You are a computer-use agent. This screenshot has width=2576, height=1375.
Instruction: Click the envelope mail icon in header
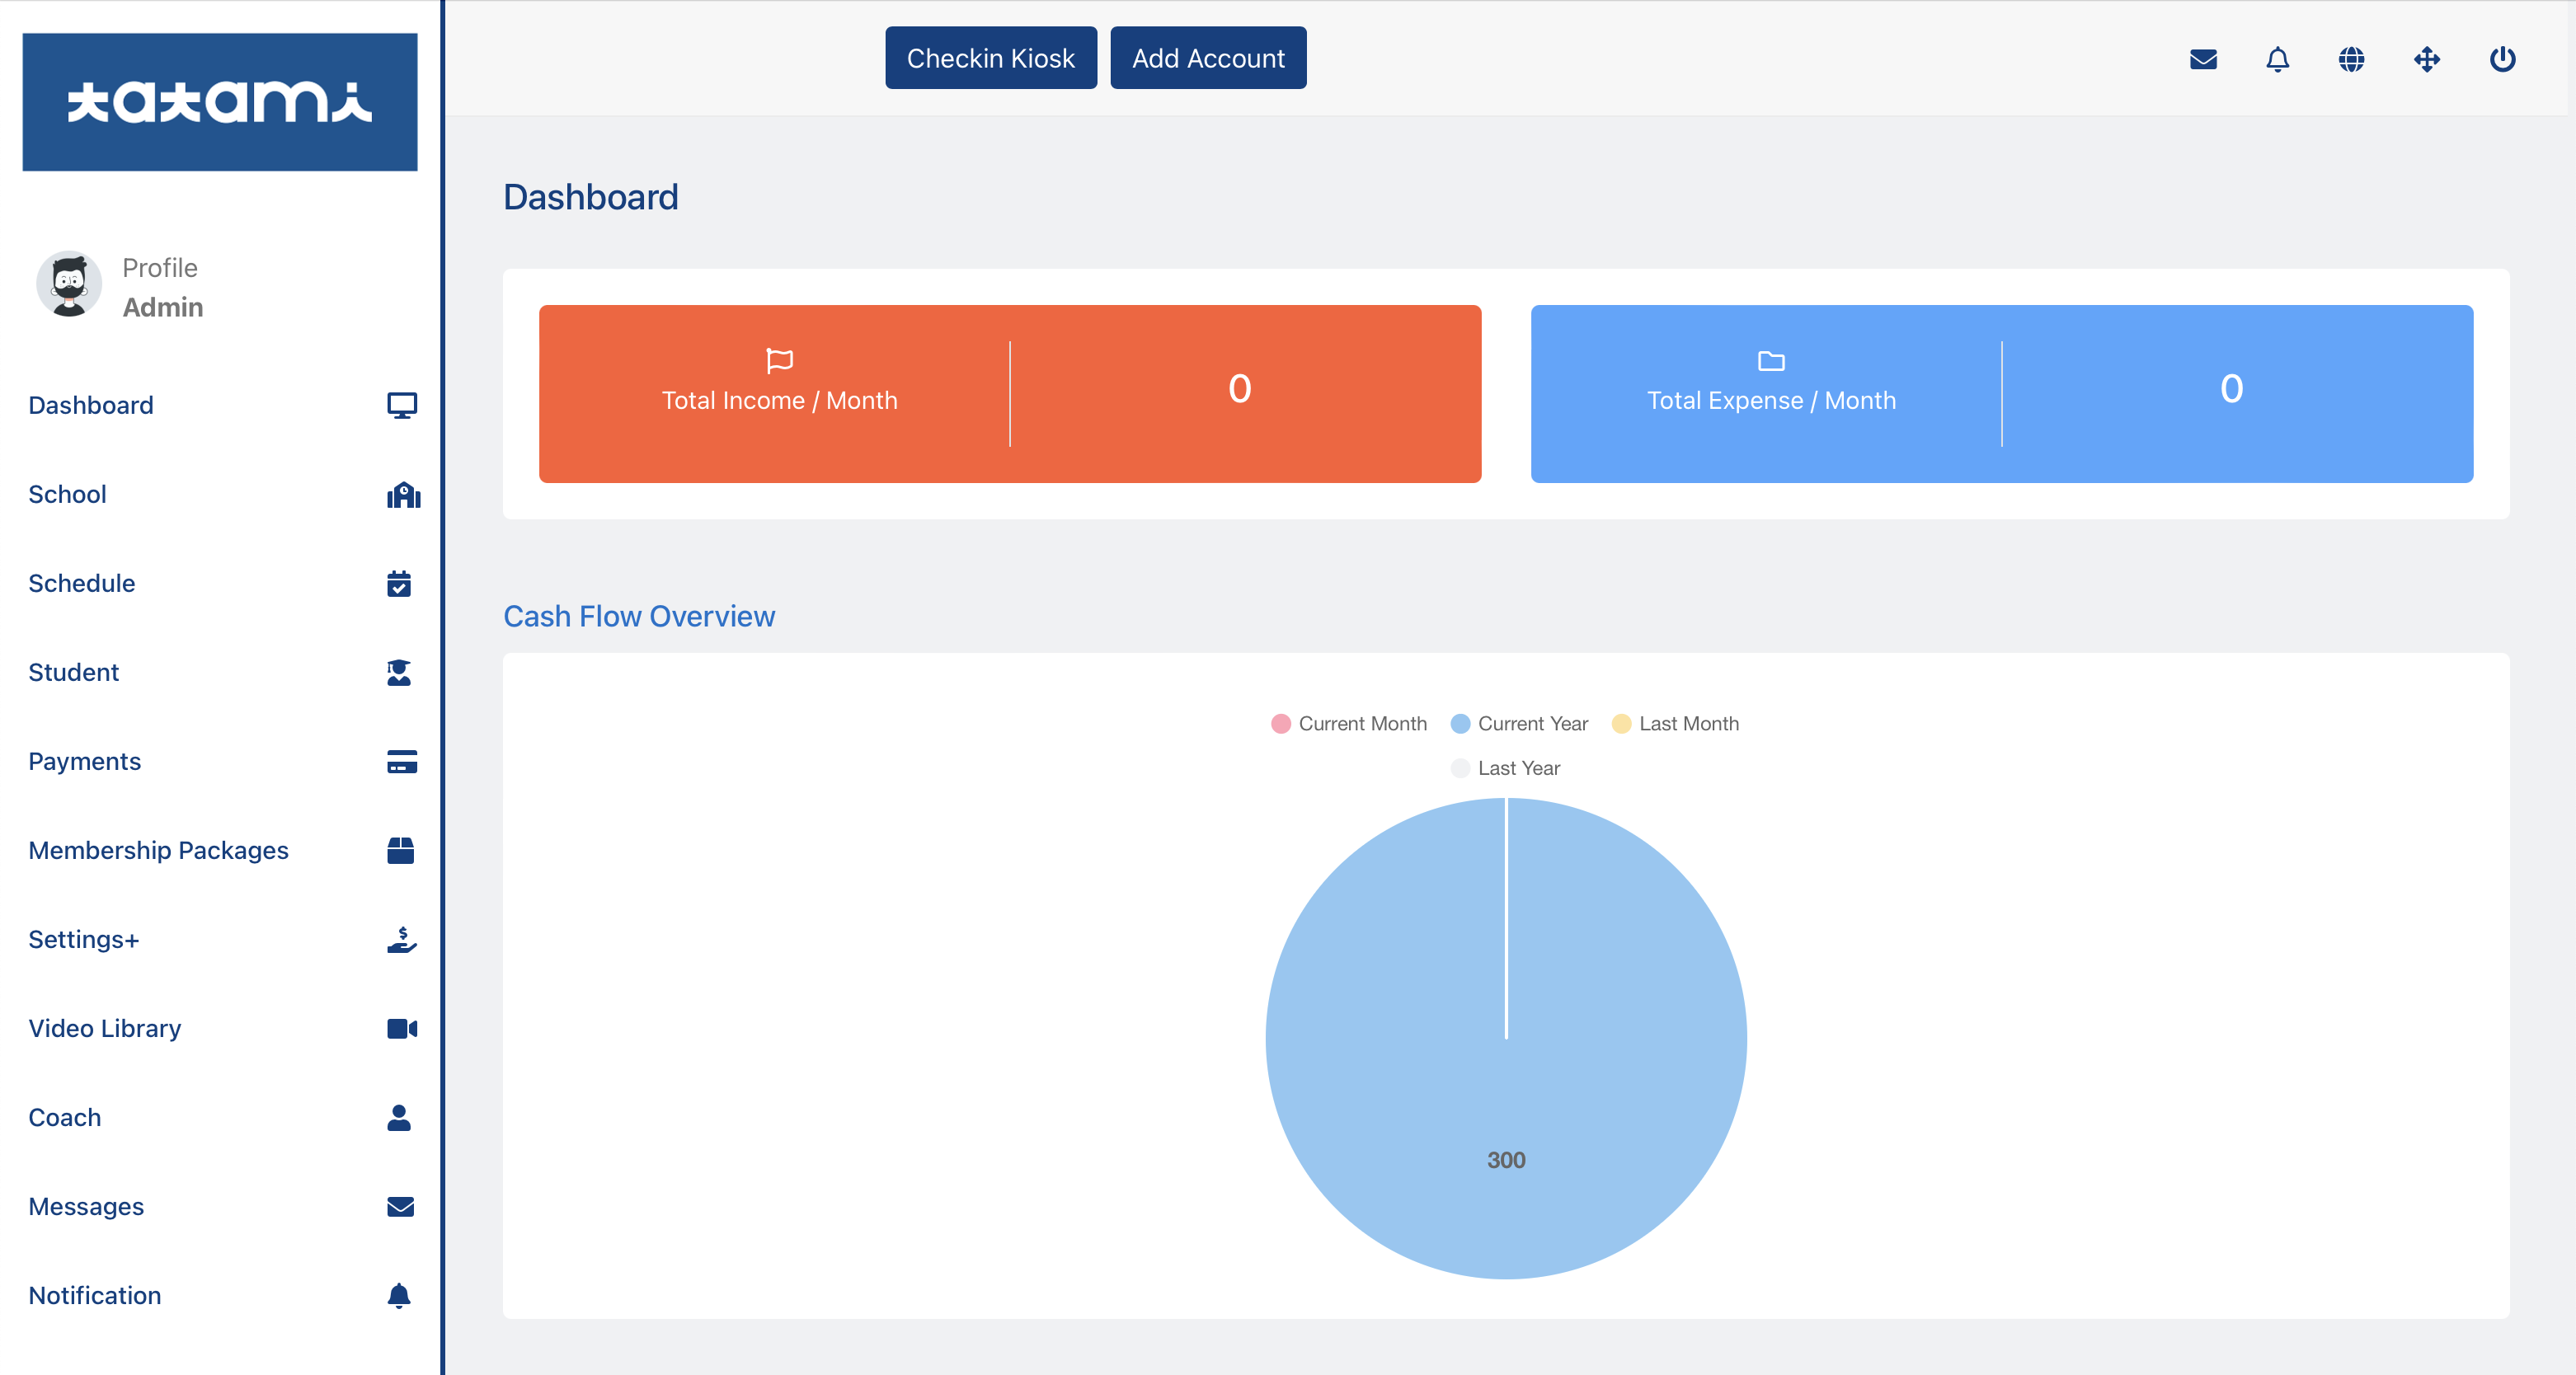pyautogui.click(x=2203, y=59)
